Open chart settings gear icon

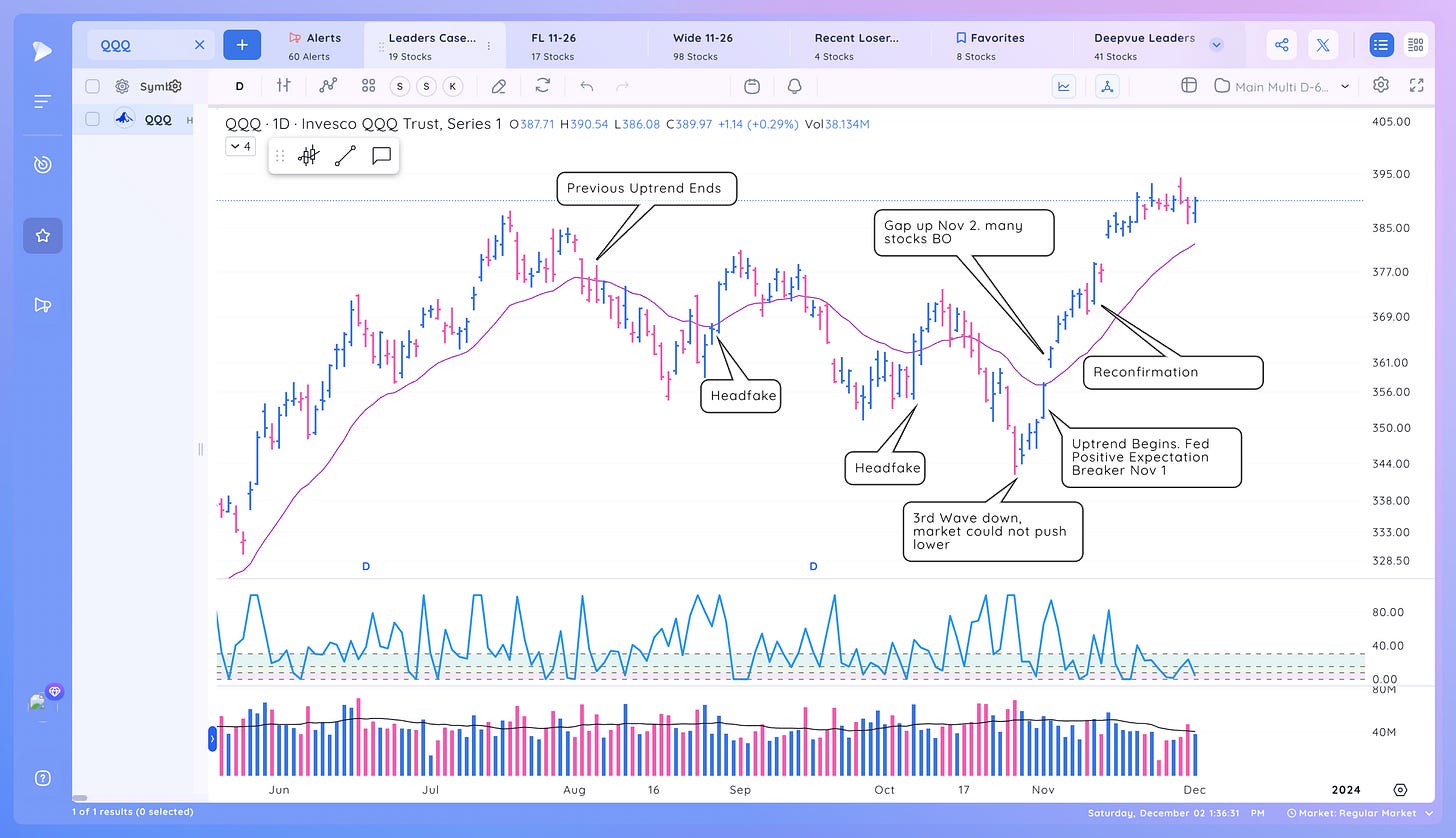(x=1381, y=85)
